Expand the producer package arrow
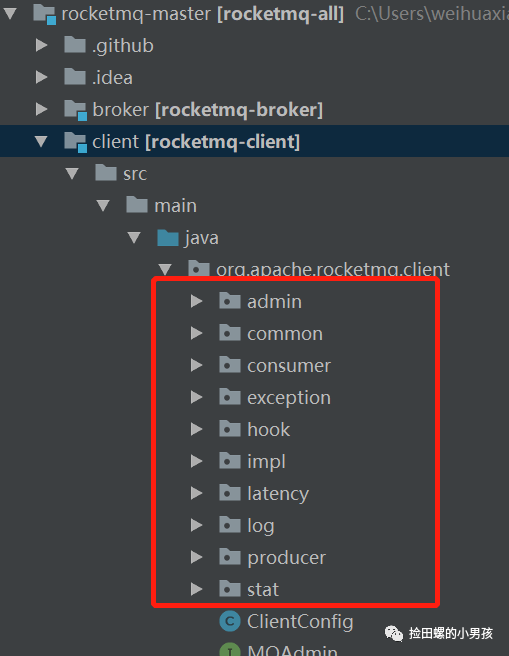The height and width of the screenshot is (656, 509). pos(196,557)
